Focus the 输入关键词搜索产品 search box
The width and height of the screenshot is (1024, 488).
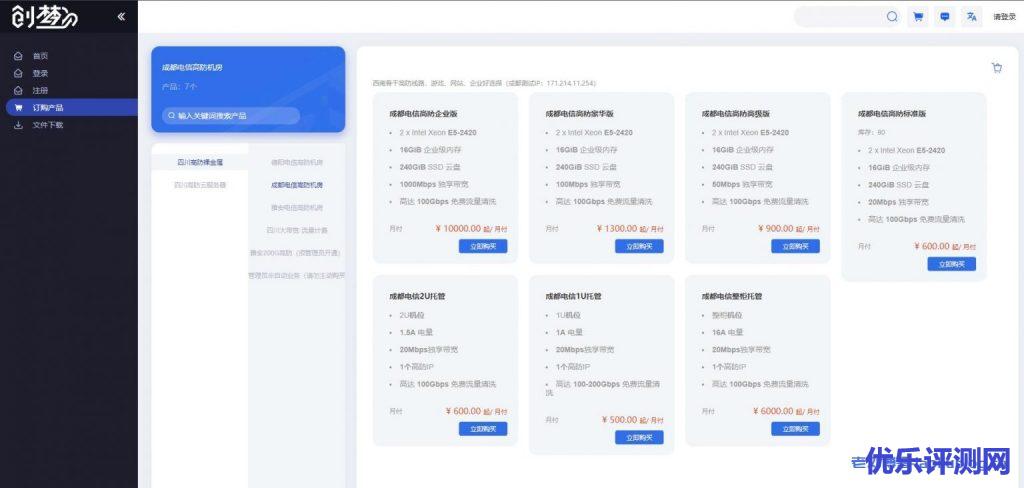click(x=231, y=116)
